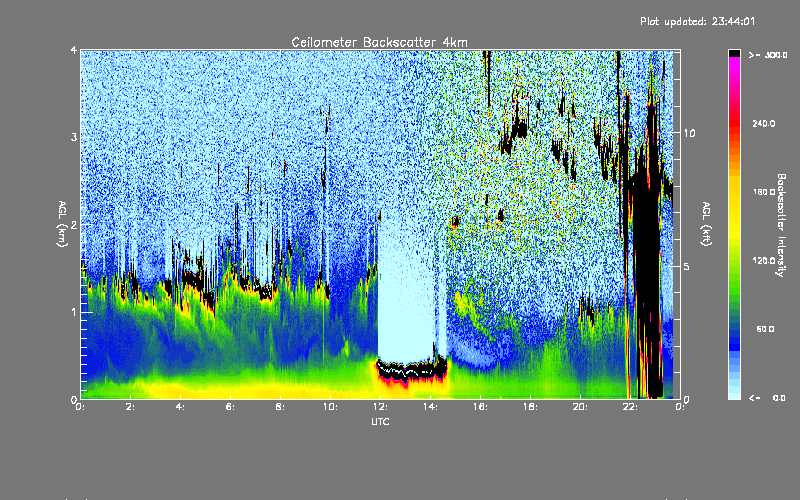This screenshot has width=800, height=500.
Task: Click the ">= 300.0" colorbar label
Action: [x=768, y=55]
